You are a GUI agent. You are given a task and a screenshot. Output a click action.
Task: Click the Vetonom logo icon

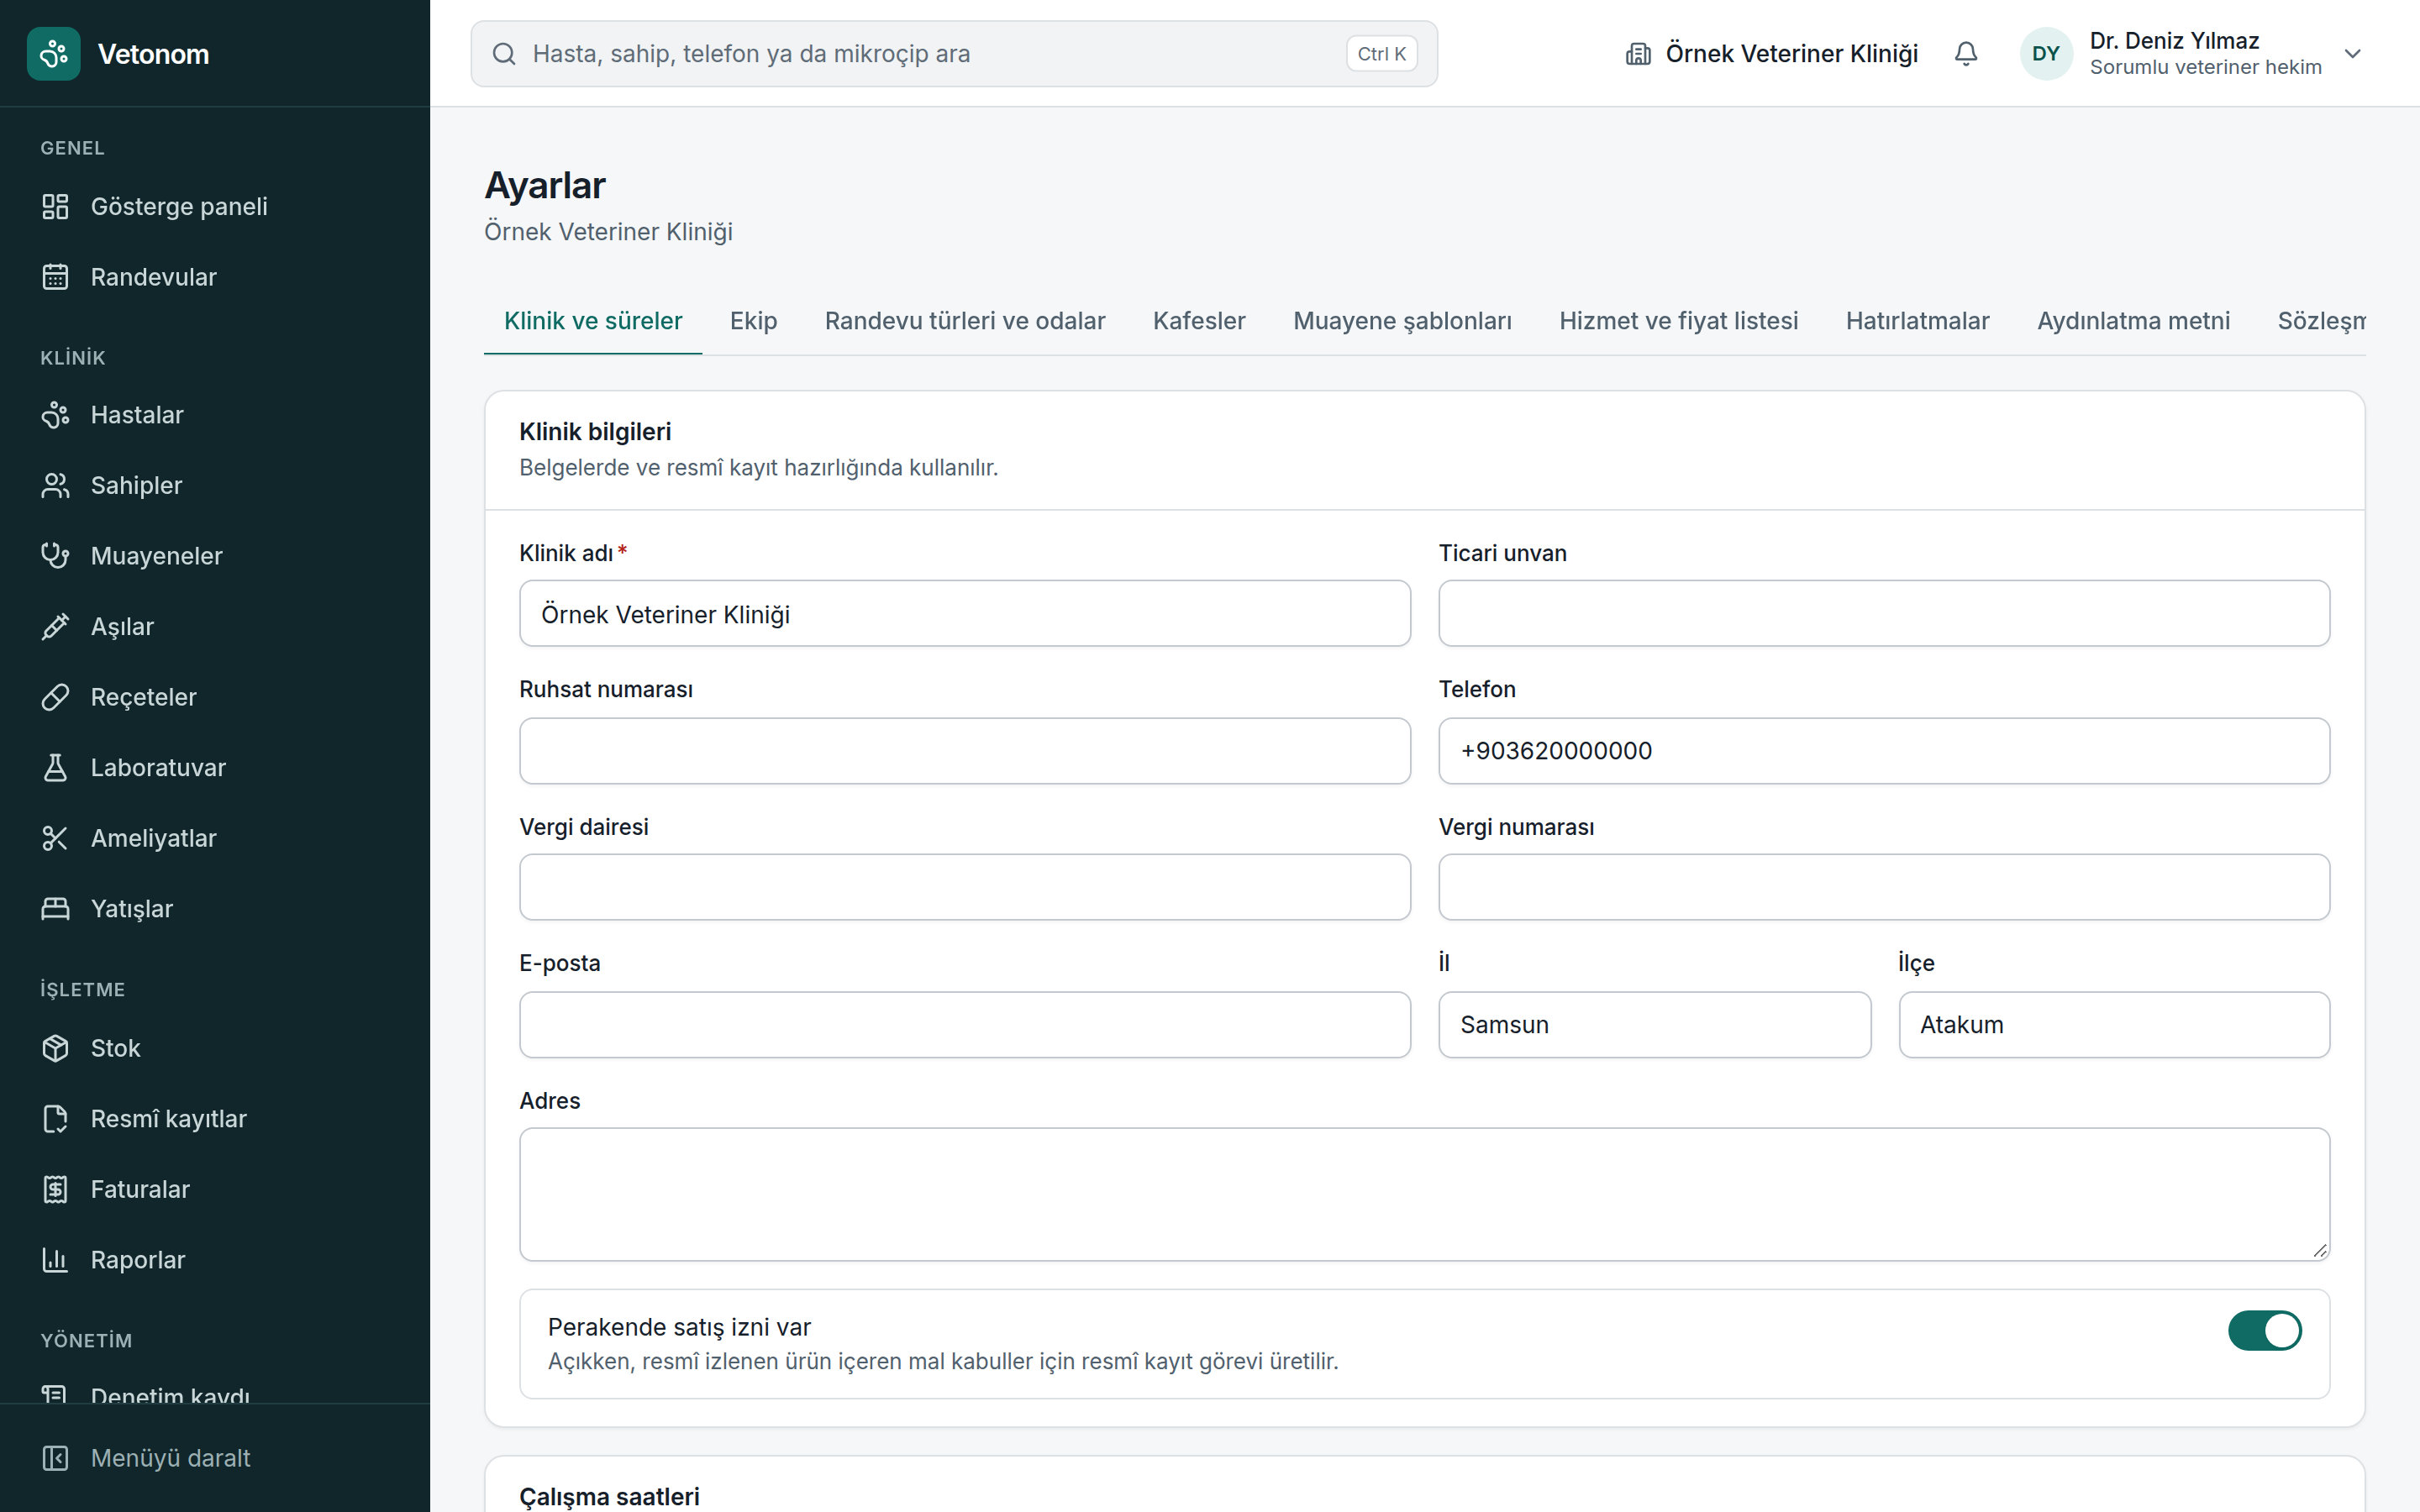54,54
